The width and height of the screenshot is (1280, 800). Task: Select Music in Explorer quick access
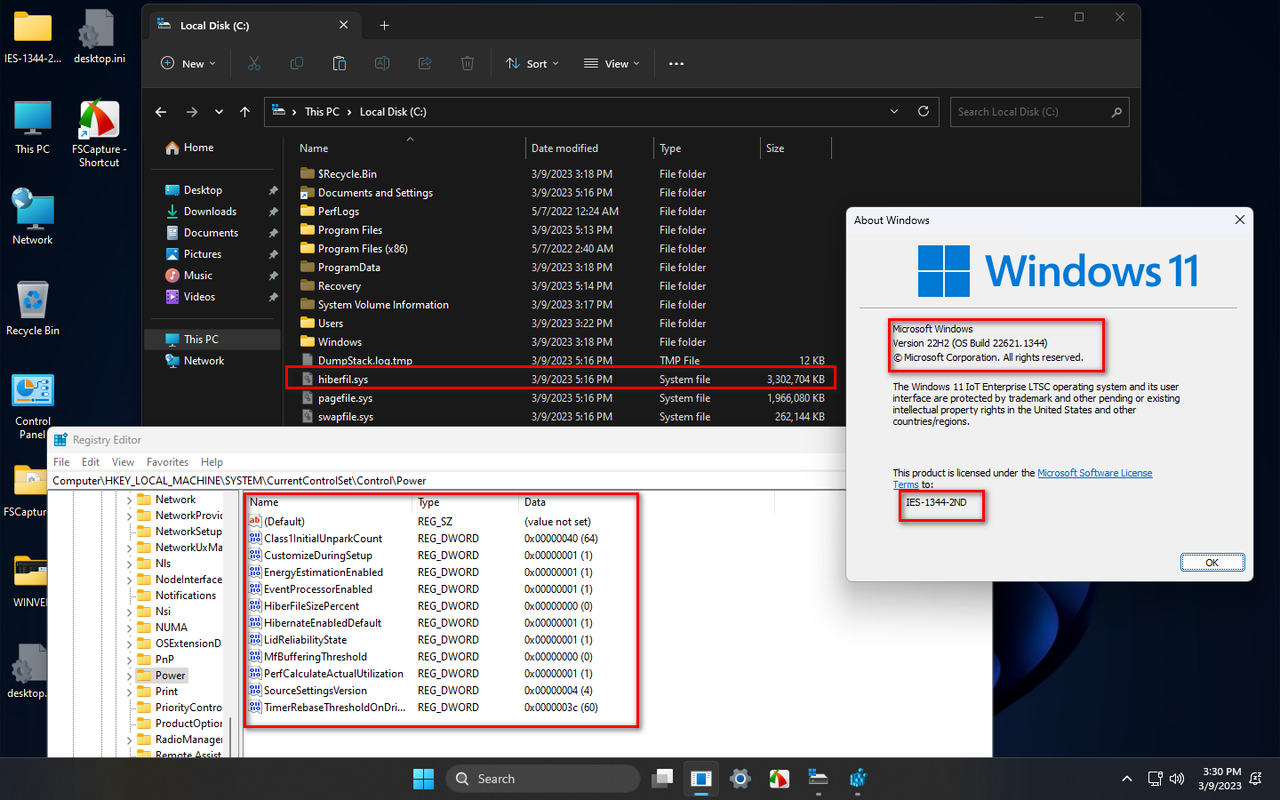point(198,275)
